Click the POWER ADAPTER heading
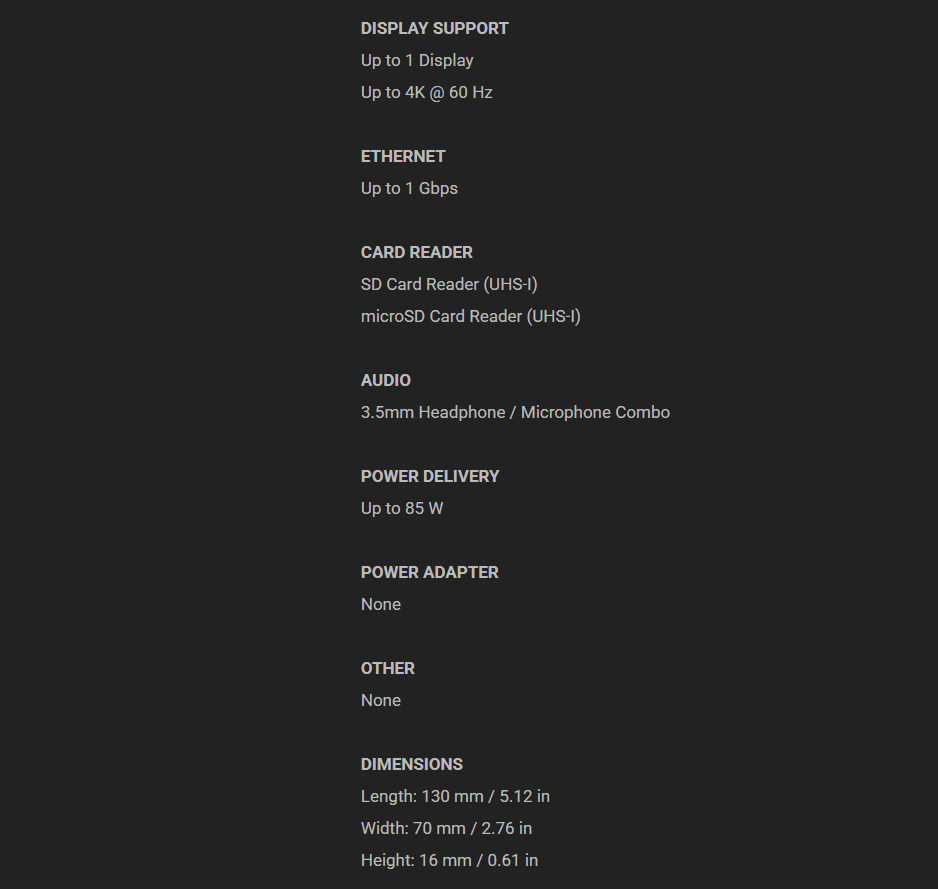 pos(429,572)
